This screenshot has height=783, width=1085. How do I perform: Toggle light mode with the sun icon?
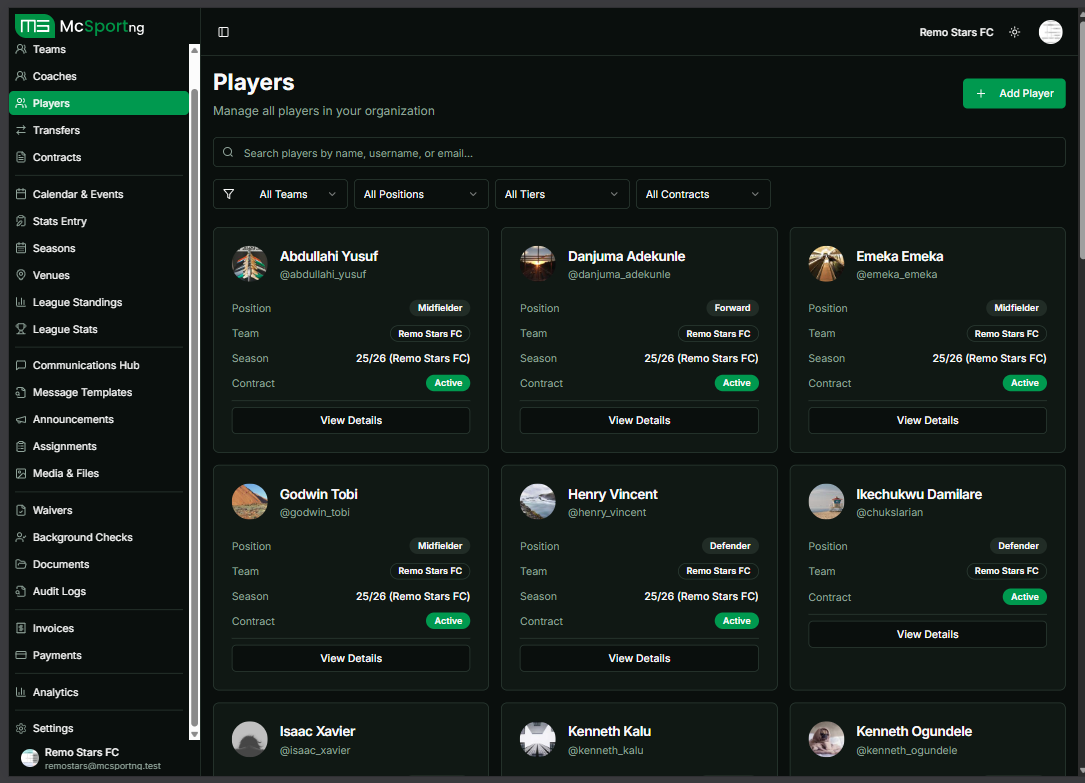1014,32
